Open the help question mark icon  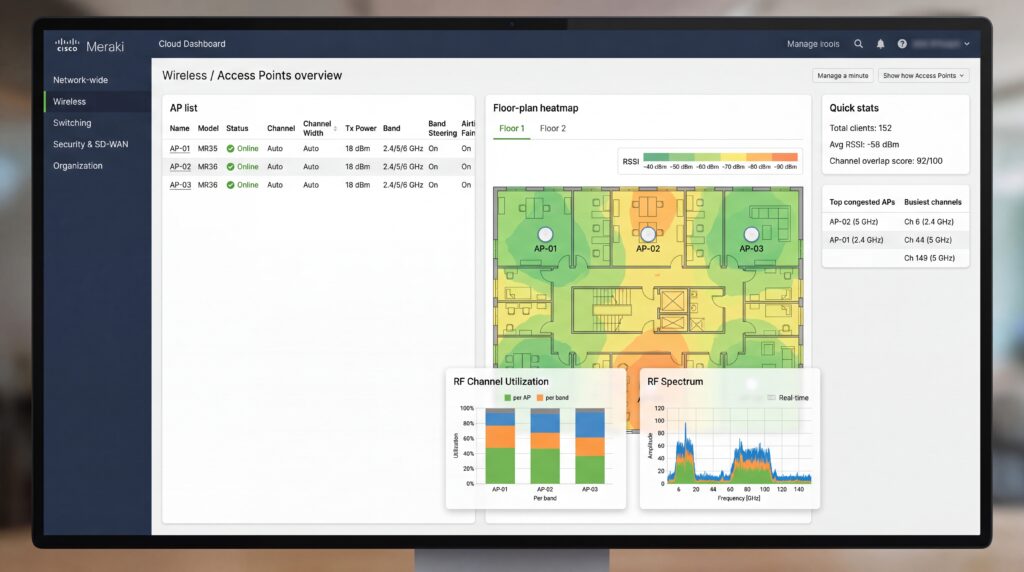click(902, 44)
